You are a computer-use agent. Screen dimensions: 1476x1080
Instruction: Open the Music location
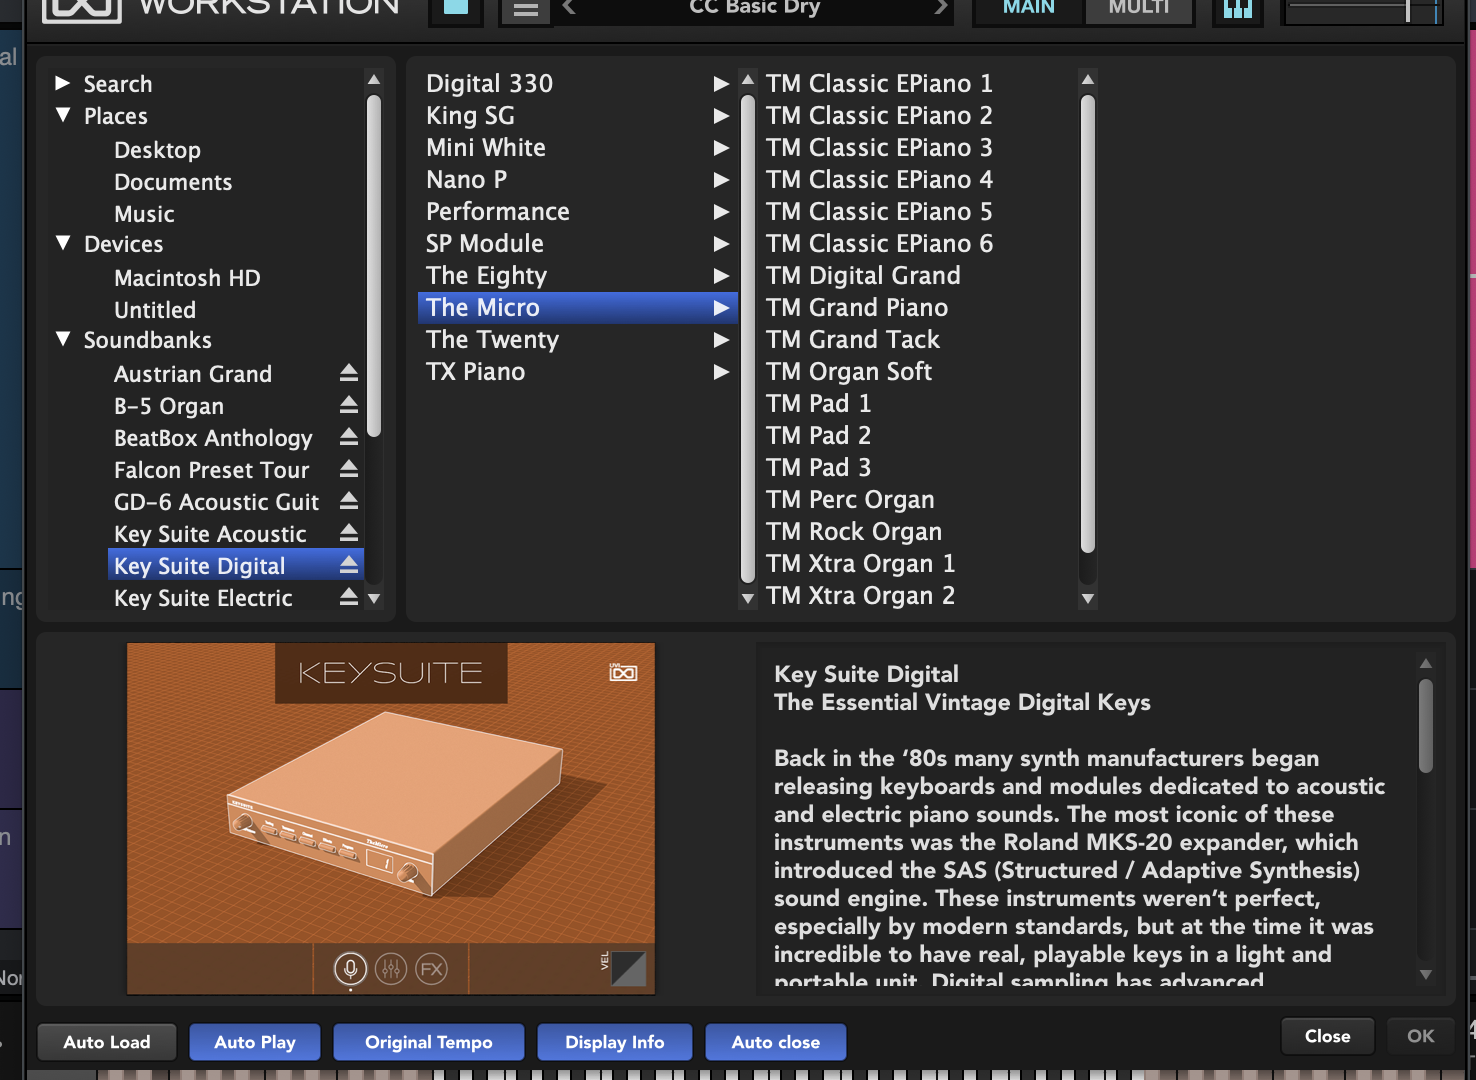(144, 214)
